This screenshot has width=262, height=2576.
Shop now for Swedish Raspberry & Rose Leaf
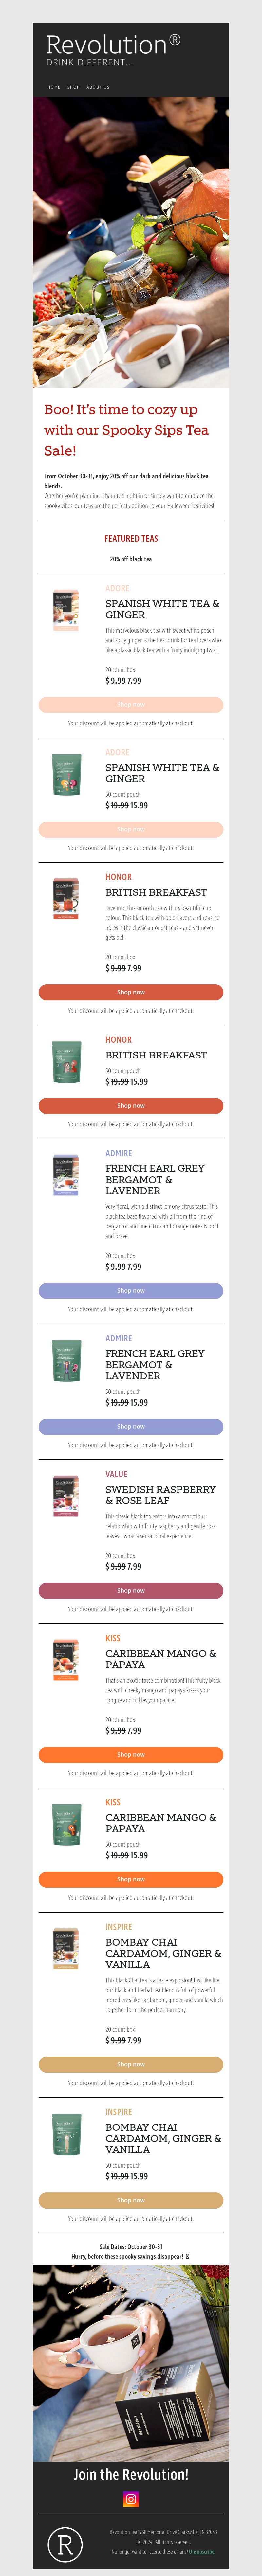[131, 1590]
